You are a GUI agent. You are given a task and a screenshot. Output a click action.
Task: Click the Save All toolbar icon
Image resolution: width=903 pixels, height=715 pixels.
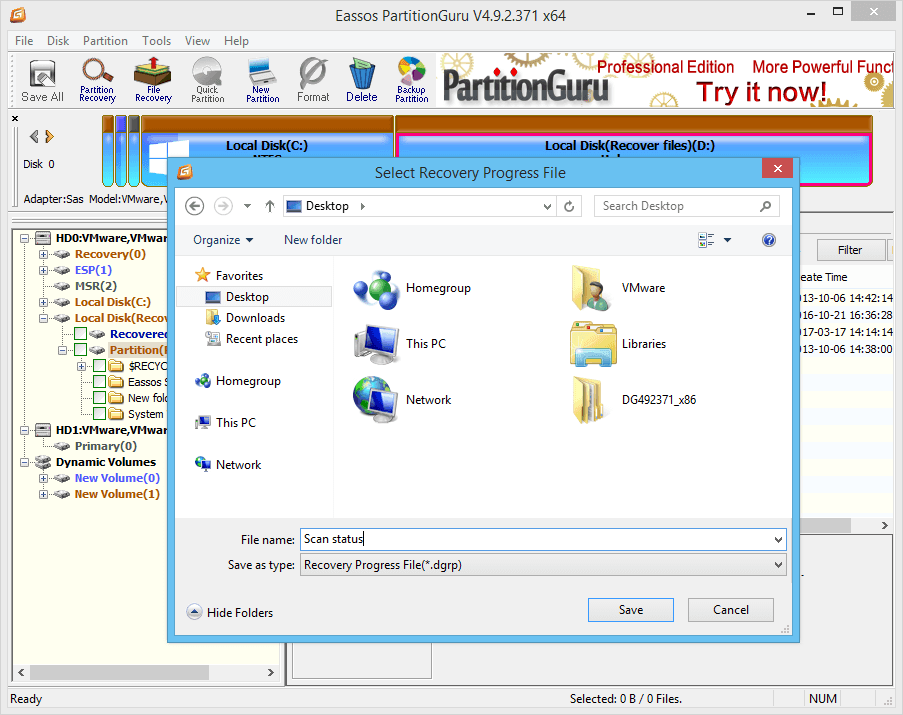[x=42, y=81]
